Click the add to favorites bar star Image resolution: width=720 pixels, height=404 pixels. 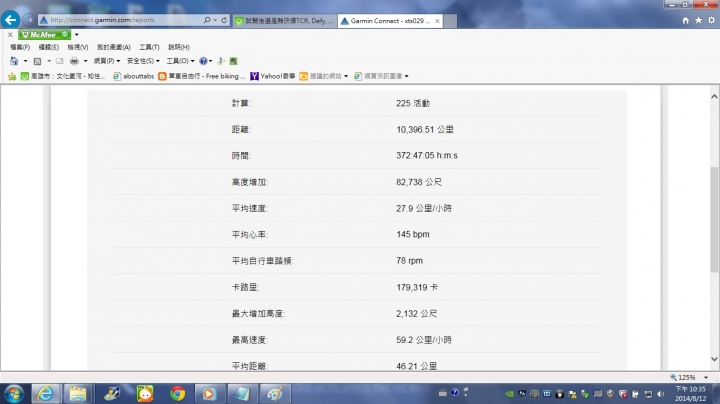click(x=12, y=76)
